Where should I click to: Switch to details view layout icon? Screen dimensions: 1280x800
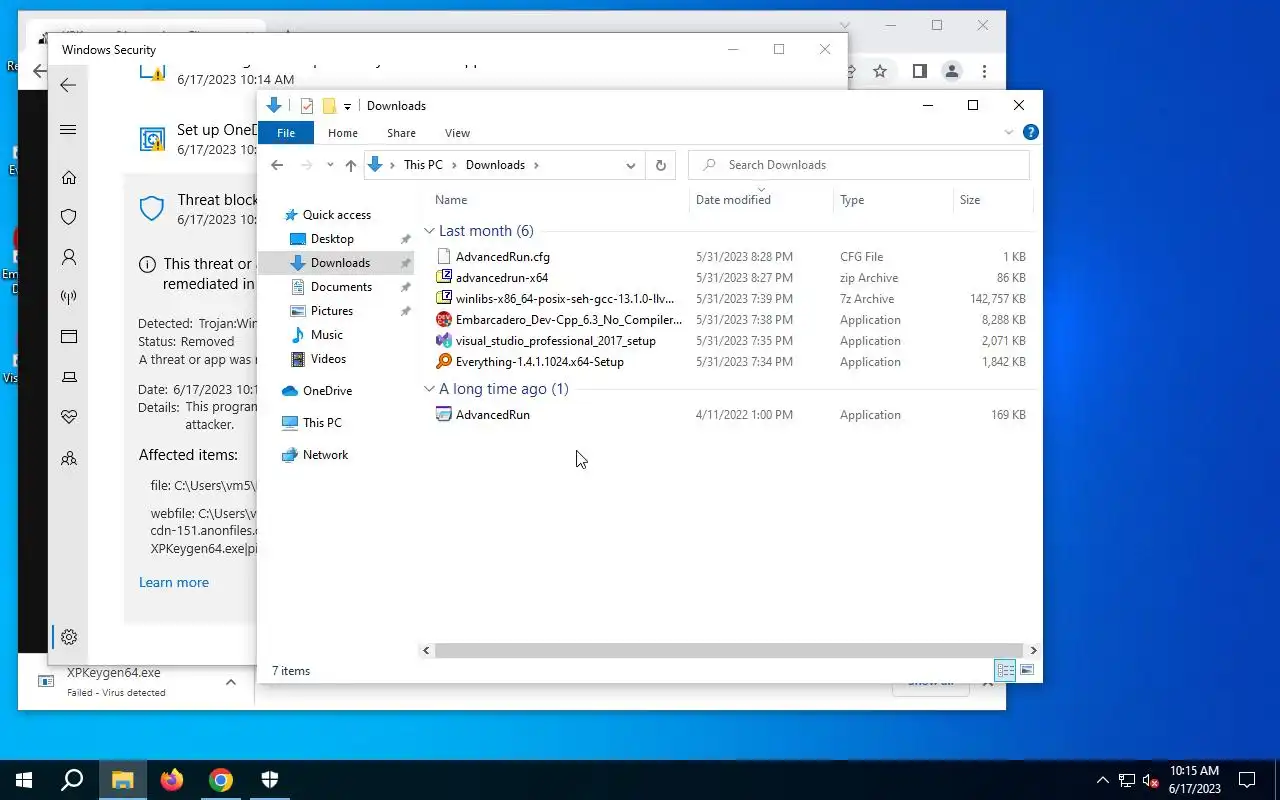click(1006, 671)
